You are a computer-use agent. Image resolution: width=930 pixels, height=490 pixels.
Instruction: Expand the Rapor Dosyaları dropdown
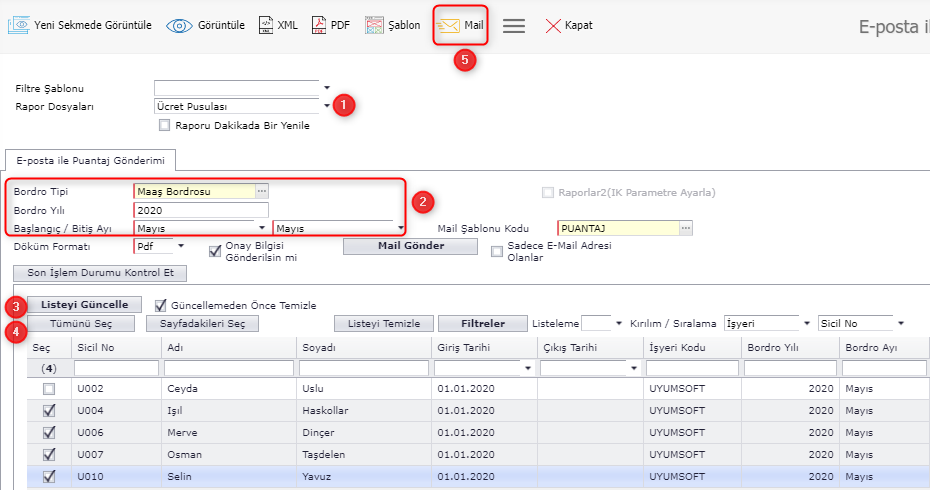click(327, 106)
